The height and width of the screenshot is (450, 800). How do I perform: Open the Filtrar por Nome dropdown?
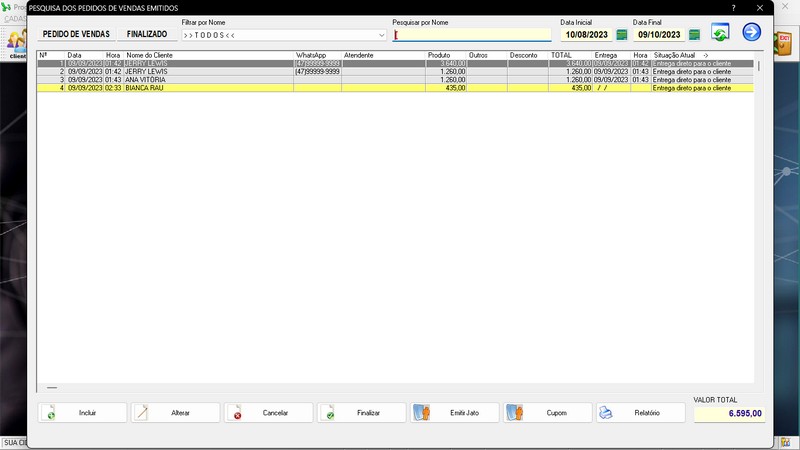[x=381, y=35]
